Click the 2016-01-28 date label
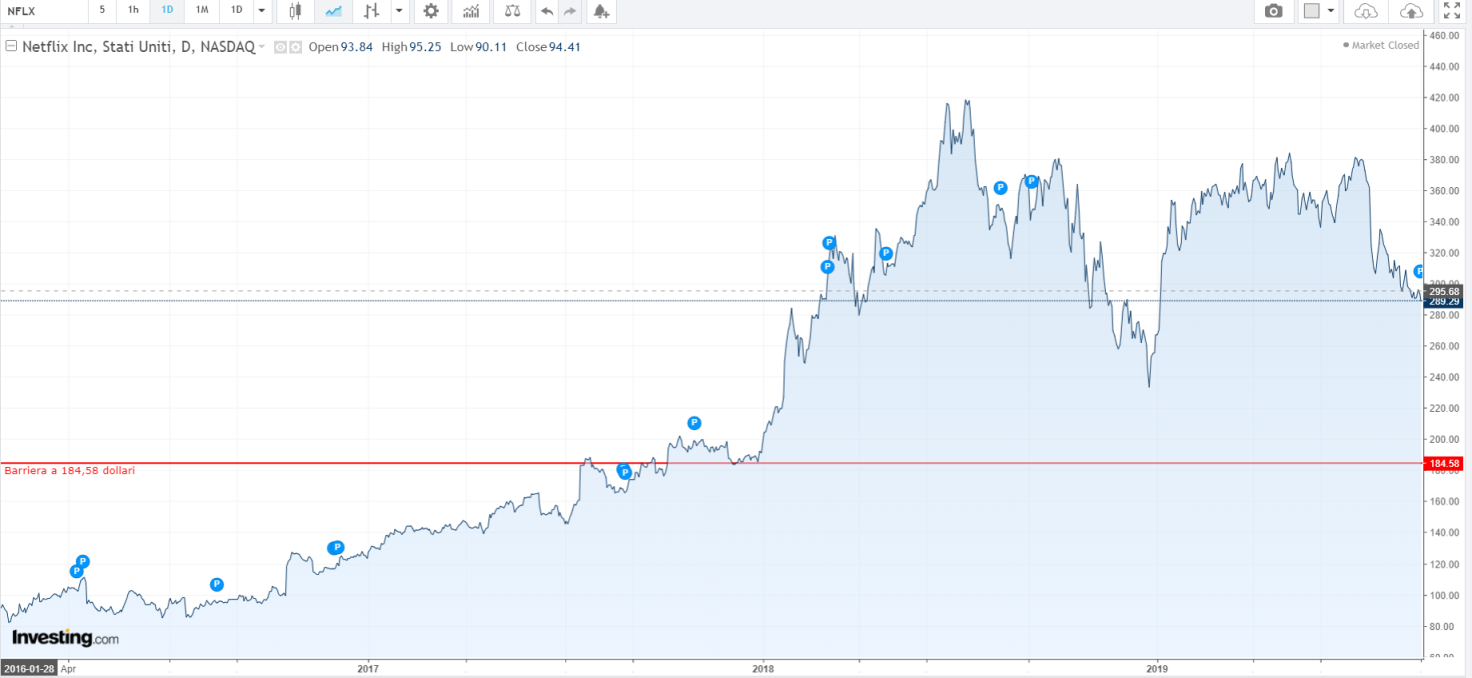Screen dimensions: 1472x678 [28, 667]
